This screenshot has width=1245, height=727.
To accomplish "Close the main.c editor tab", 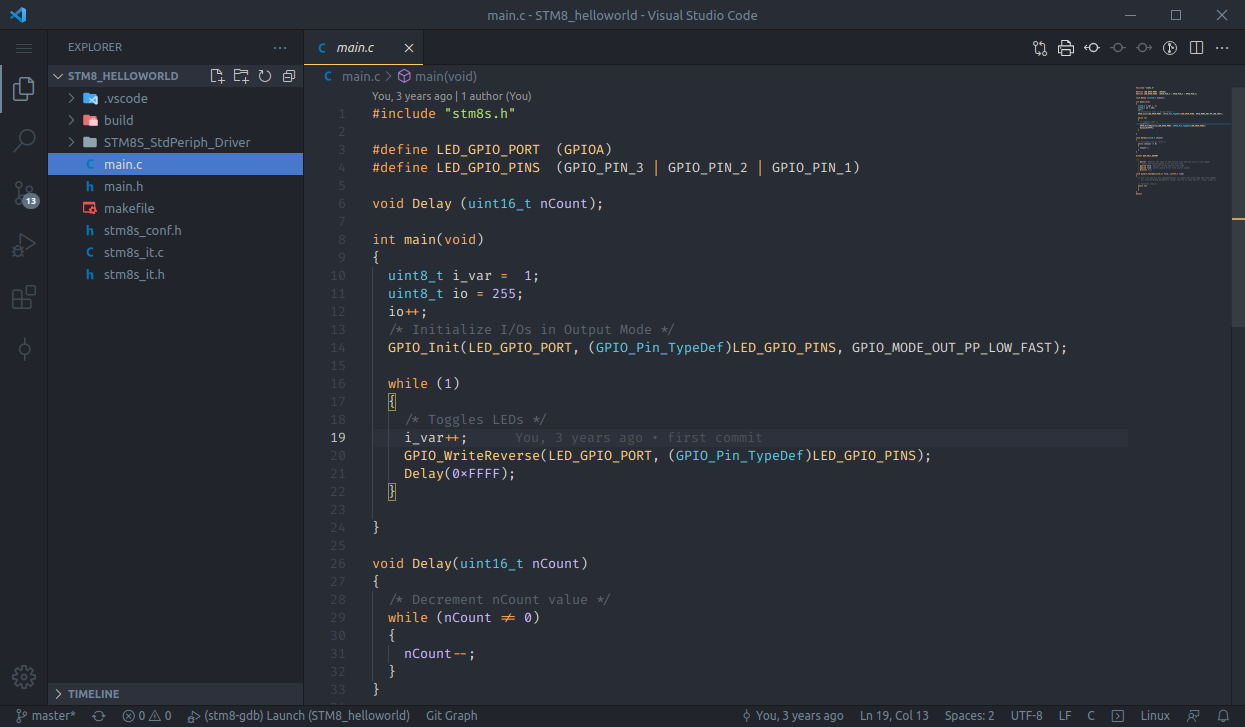I will click(409, 47).
